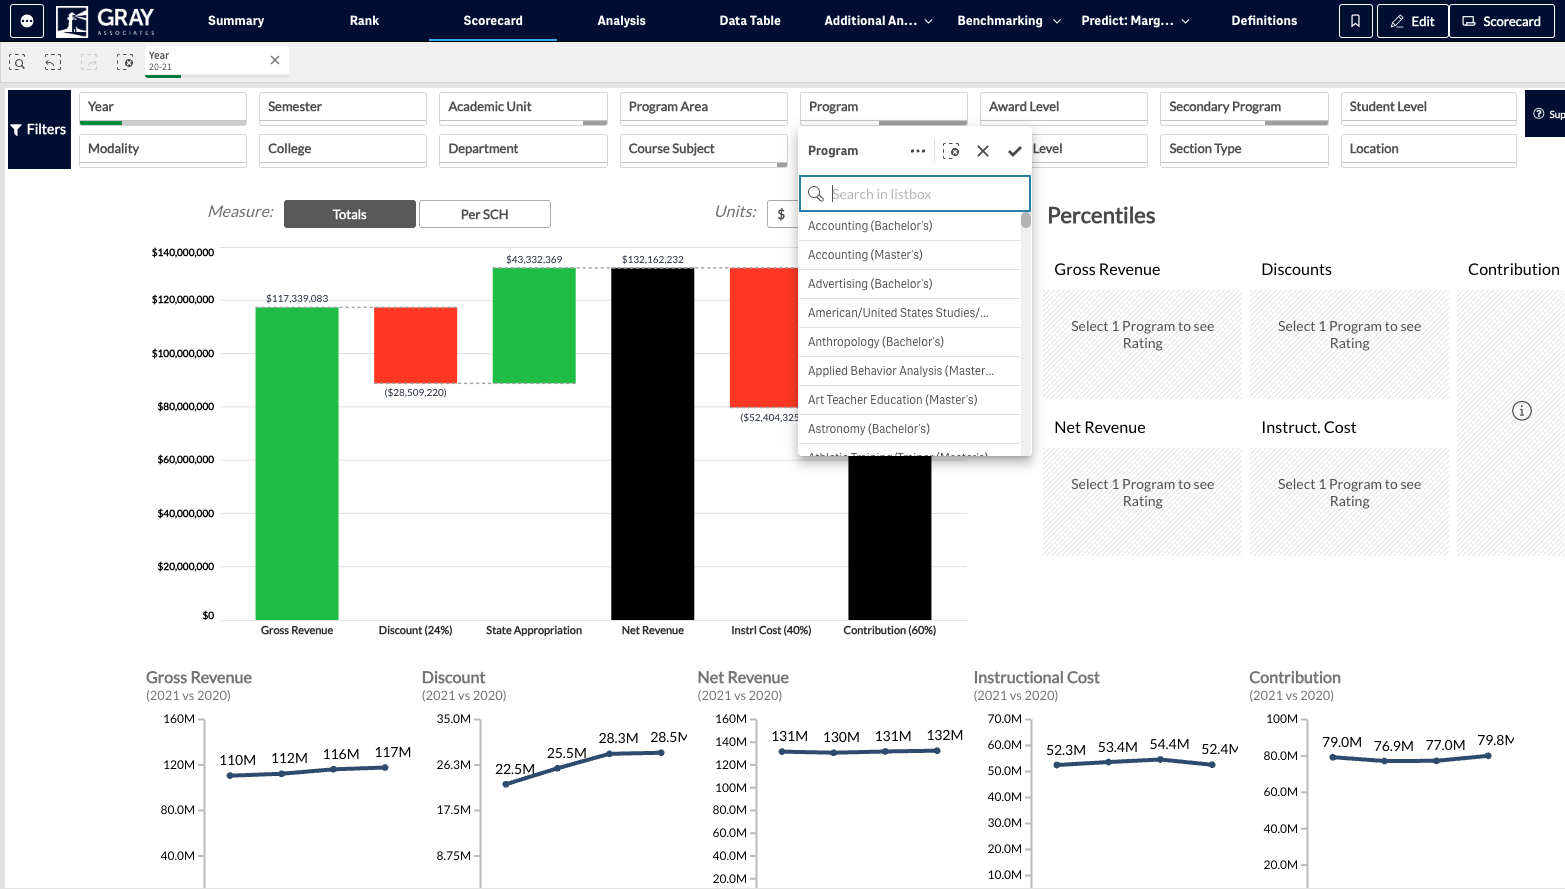This screenshot has width=1565, height=889.
Task: Open the Definitions tab
Action: 1264,20
